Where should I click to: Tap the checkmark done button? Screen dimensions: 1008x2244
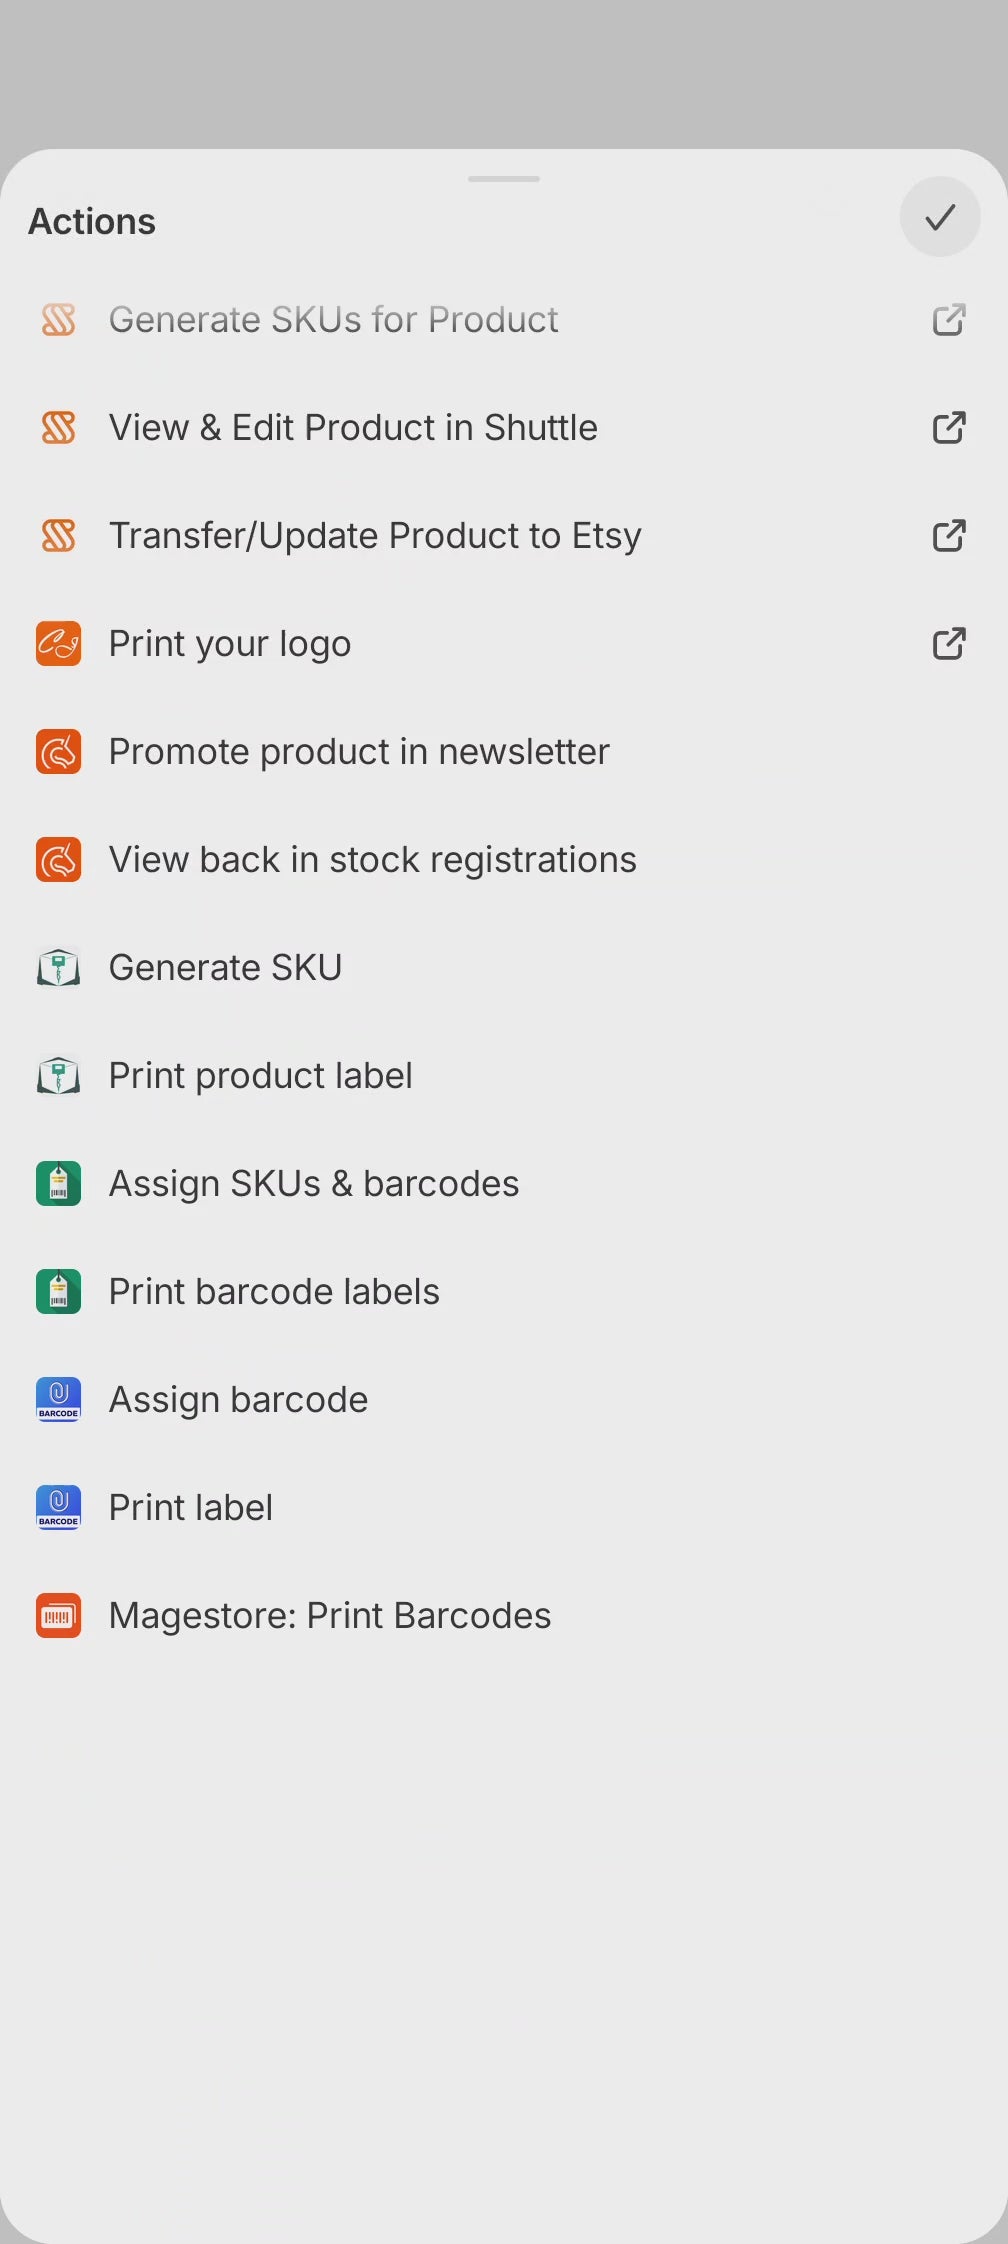(x=939, y=217)
